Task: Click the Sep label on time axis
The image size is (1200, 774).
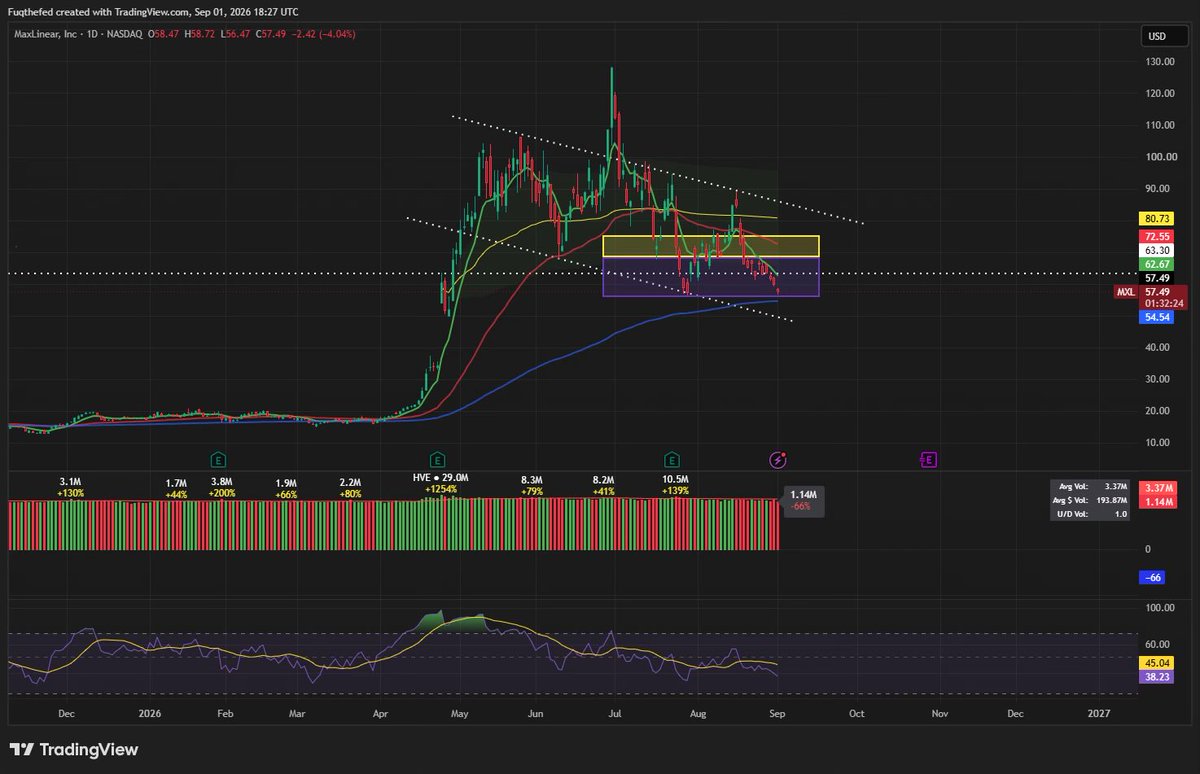Action: pos(777,714)
